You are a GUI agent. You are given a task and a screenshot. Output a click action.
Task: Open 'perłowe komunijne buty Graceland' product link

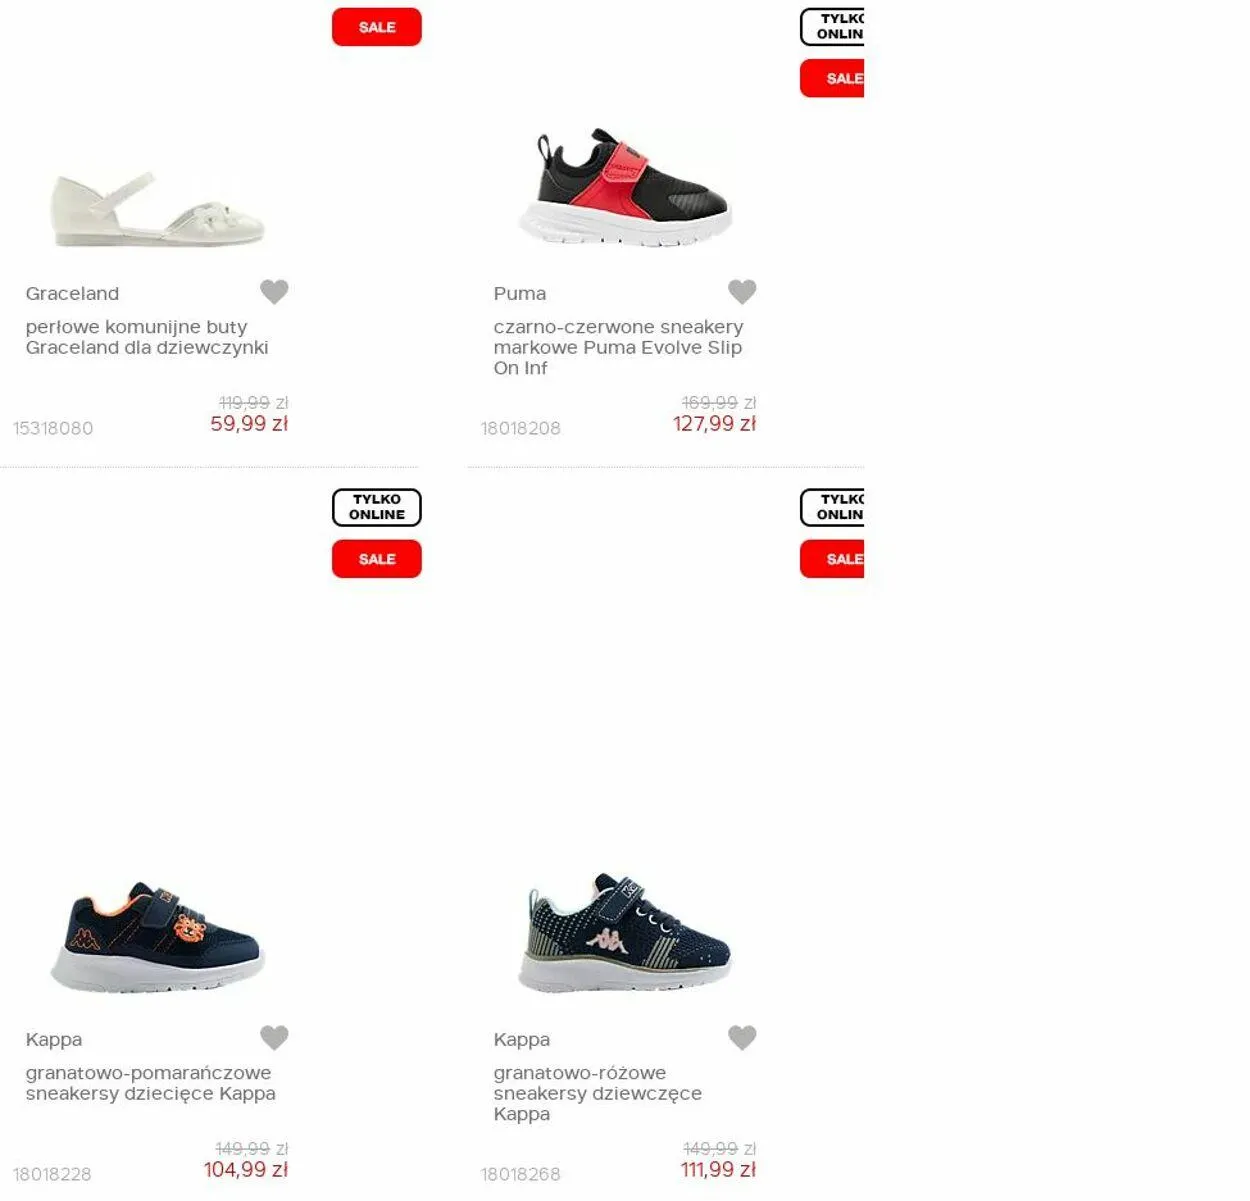click(x=147, y=337)
